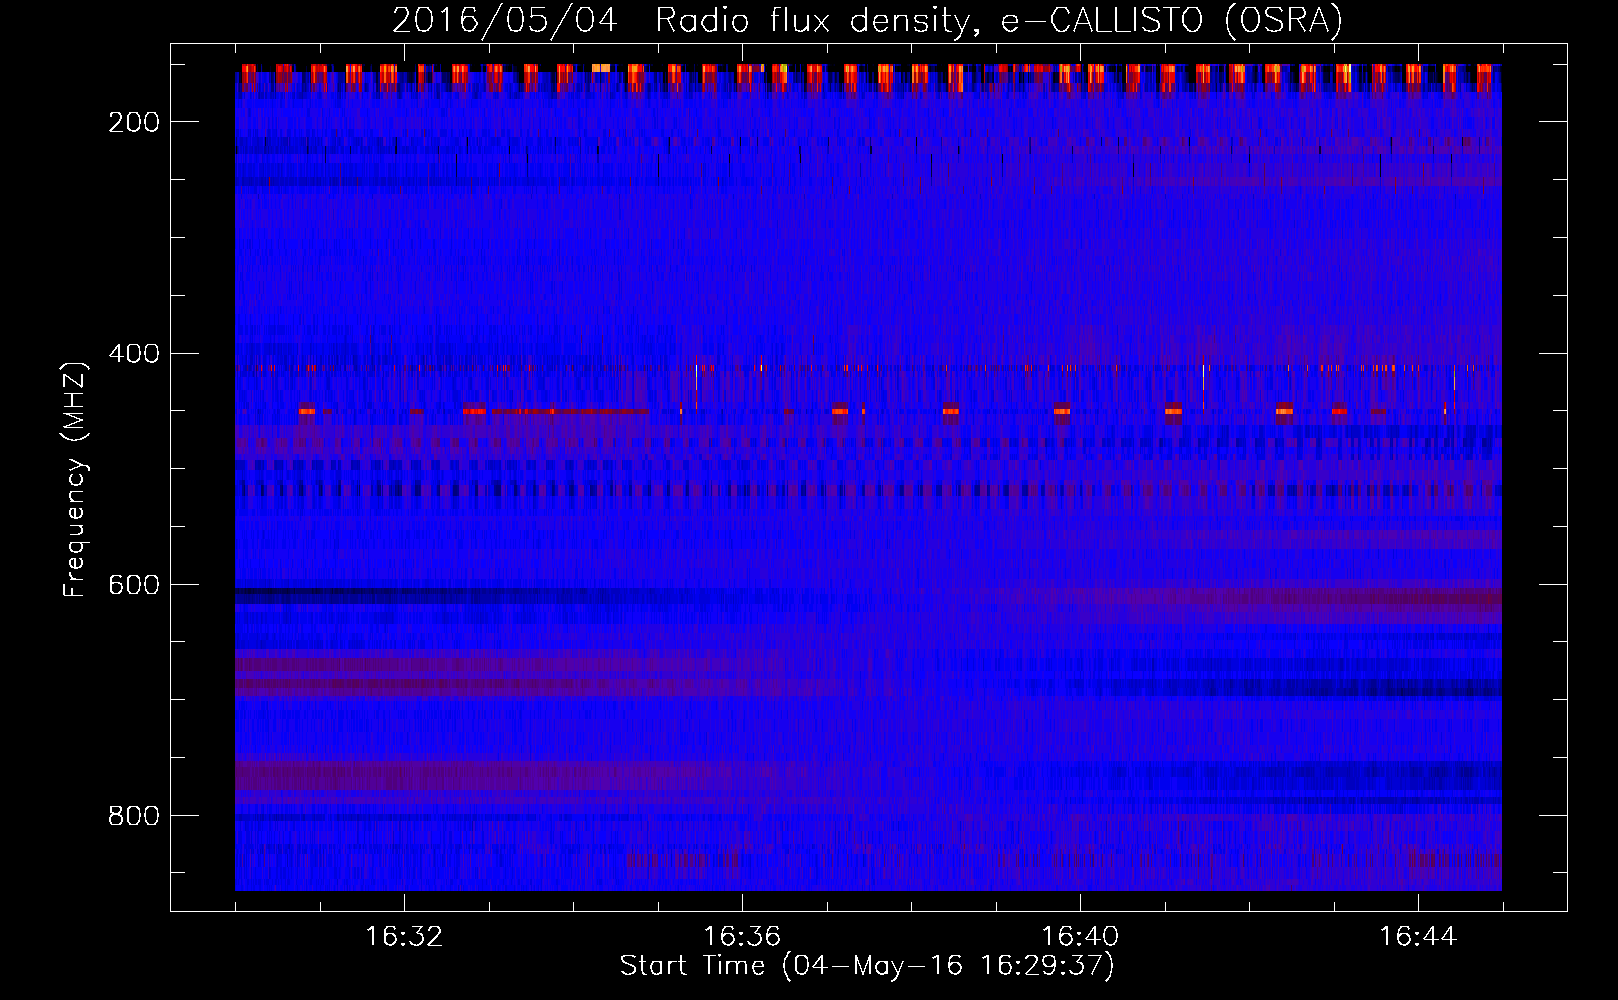Click the 'Frequency (MHZ)' axis label

coord(75,479)
